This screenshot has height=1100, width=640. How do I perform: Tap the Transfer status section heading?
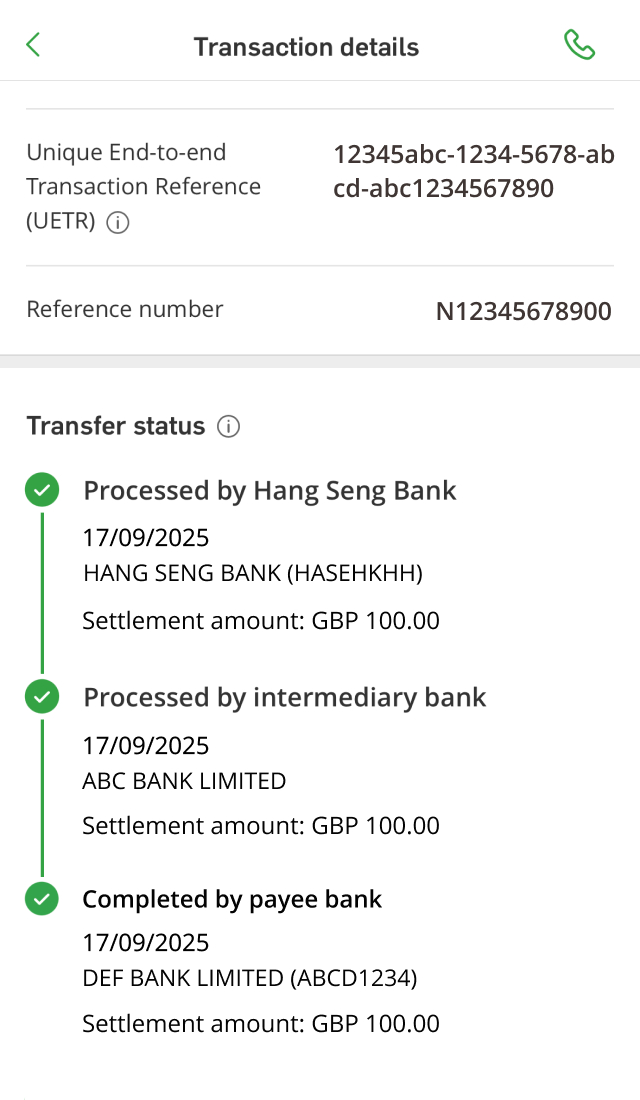click(x=116, y=426)
